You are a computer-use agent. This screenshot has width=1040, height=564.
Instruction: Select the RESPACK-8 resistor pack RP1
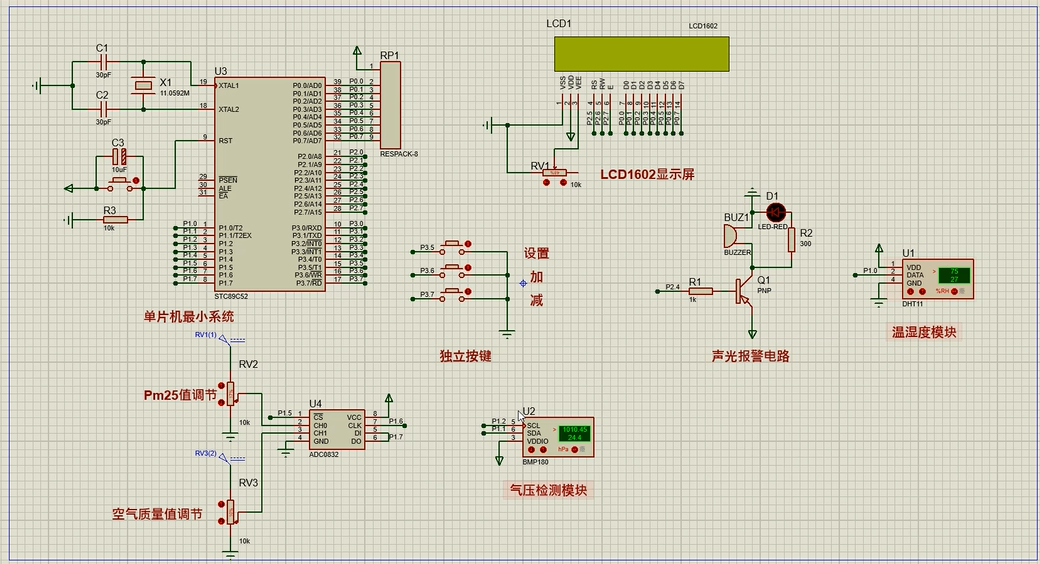coord(390,105)
